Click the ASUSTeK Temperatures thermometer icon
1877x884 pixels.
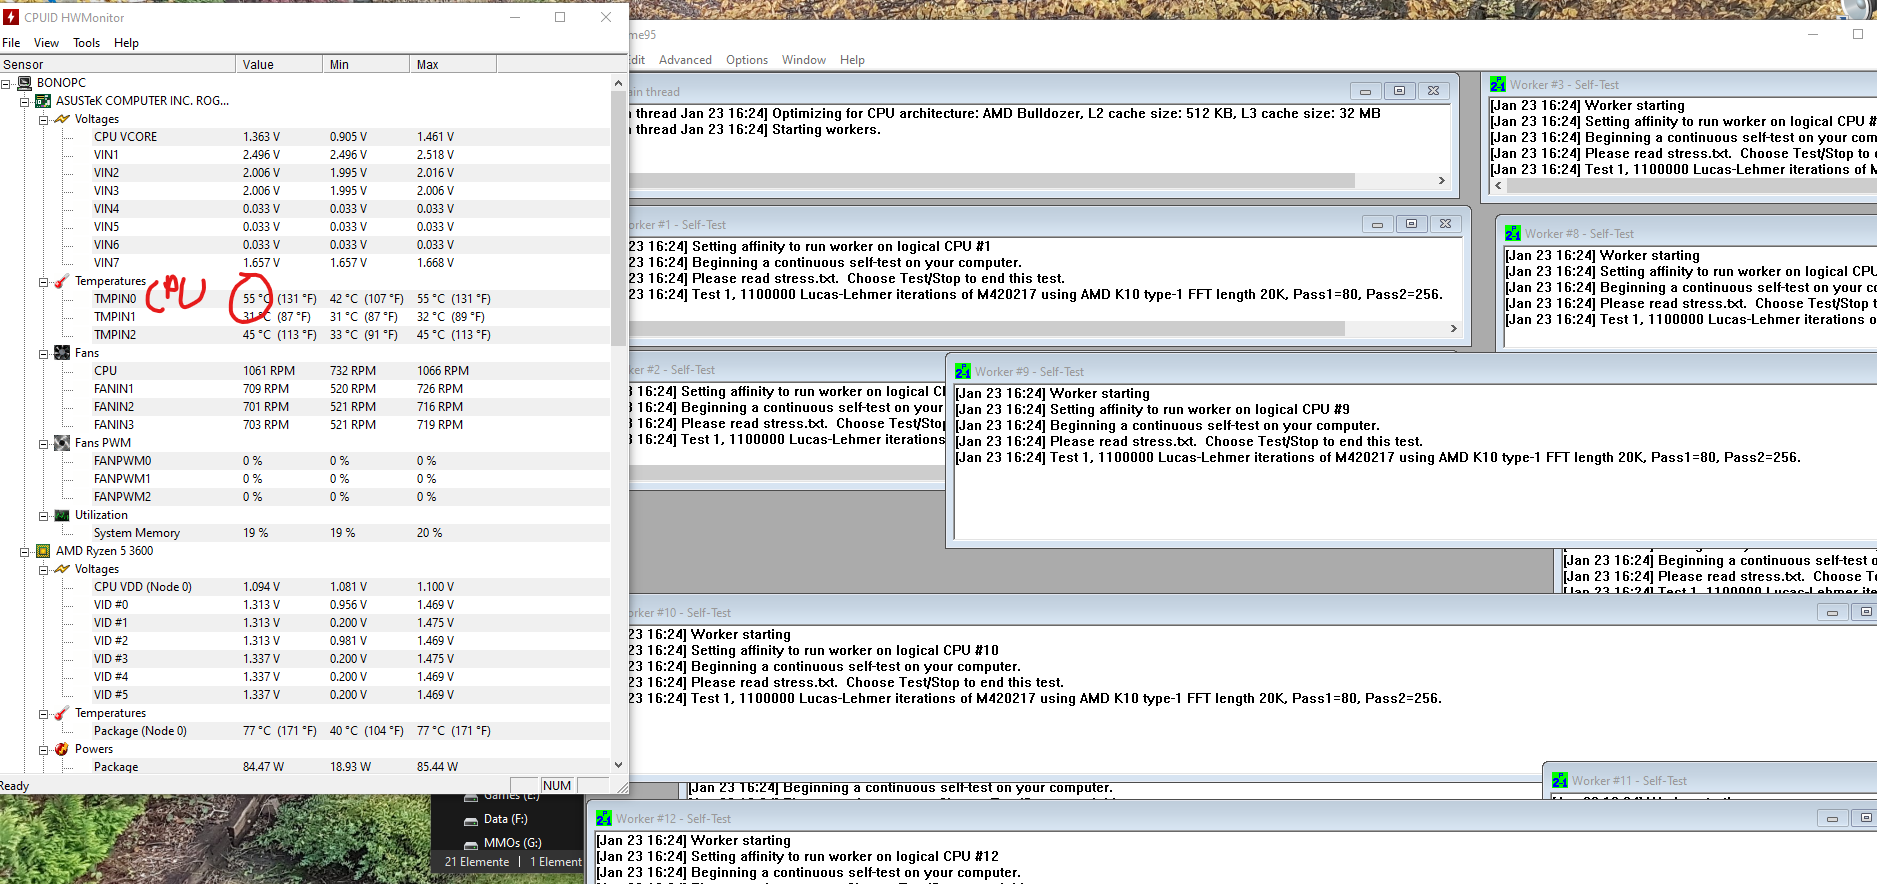tap(62, 281)
